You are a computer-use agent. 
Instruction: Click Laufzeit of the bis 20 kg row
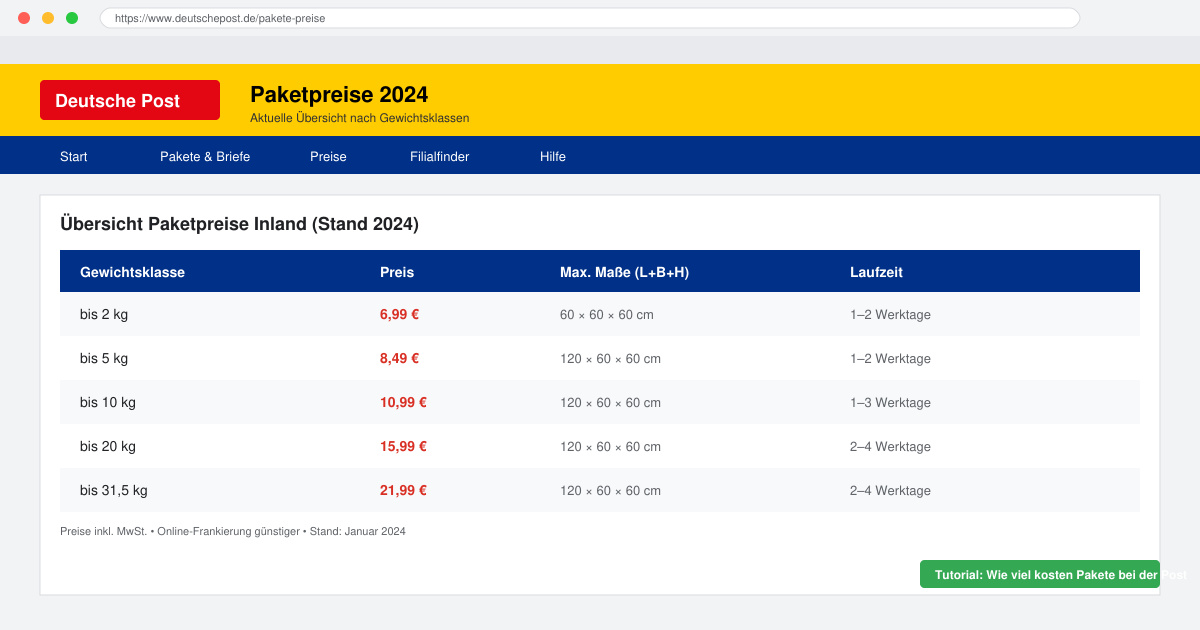click(x=890, y=447)
